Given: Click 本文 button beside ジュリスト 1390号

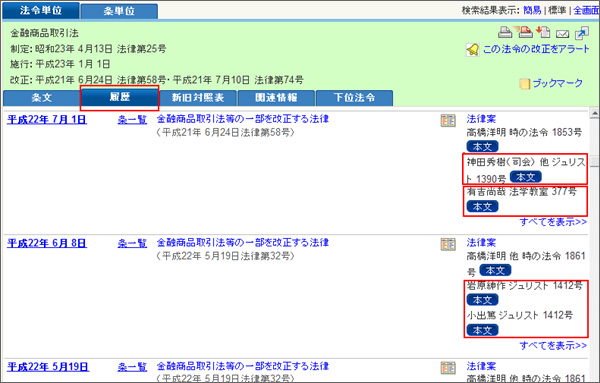Looking at the screenshot, I should click(525, 177).
